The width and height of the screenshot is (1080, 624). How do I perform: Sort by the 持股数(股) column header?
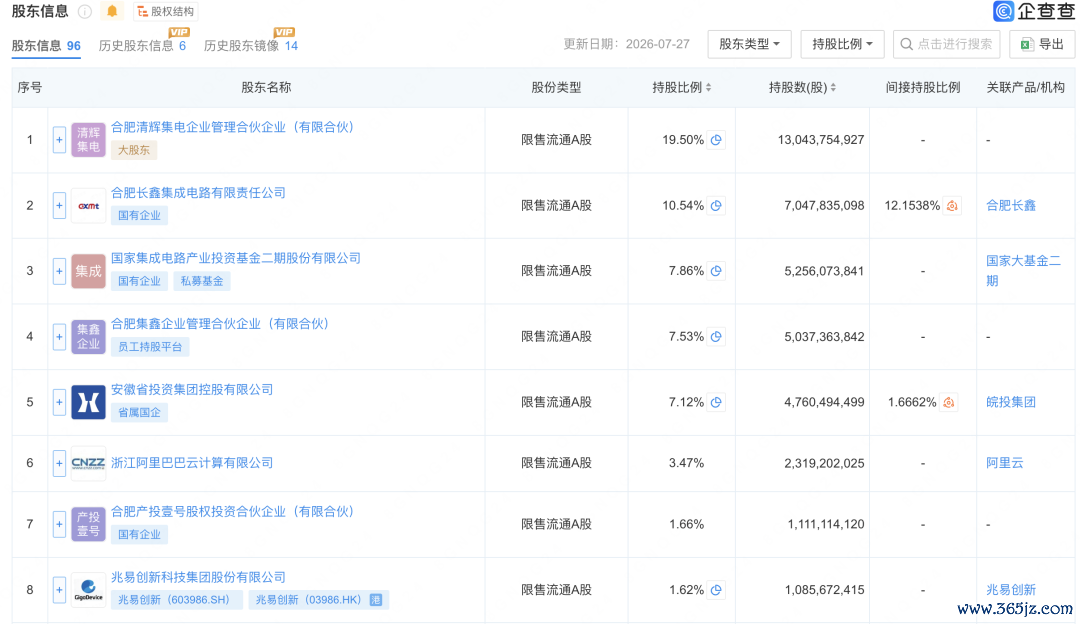click(x=802, y=87)
